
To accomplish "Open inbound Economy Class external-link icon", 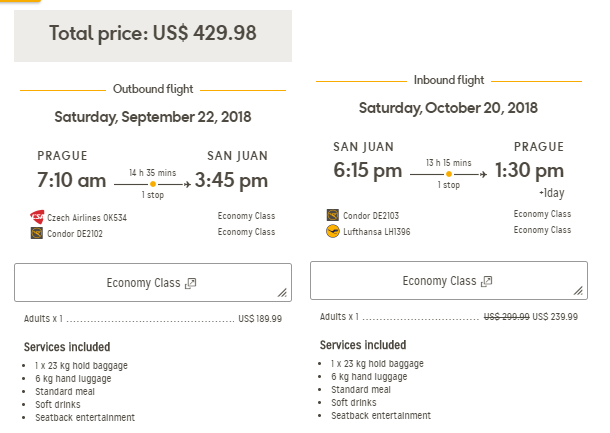I will pyautogui.click(x=487, y=281).
